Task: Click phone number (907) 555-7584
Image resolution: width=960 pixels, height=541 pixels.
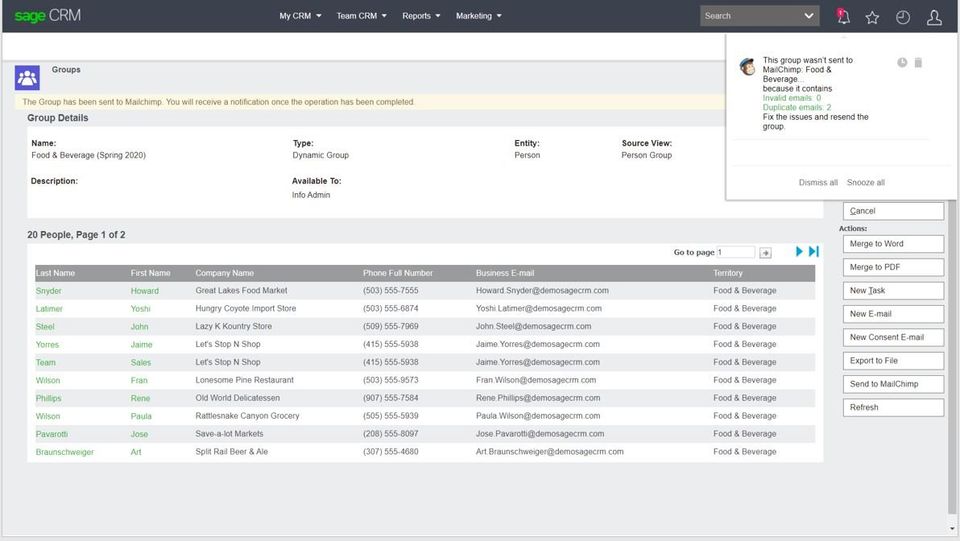Action: pyautogui.click(x=391, y=398)
